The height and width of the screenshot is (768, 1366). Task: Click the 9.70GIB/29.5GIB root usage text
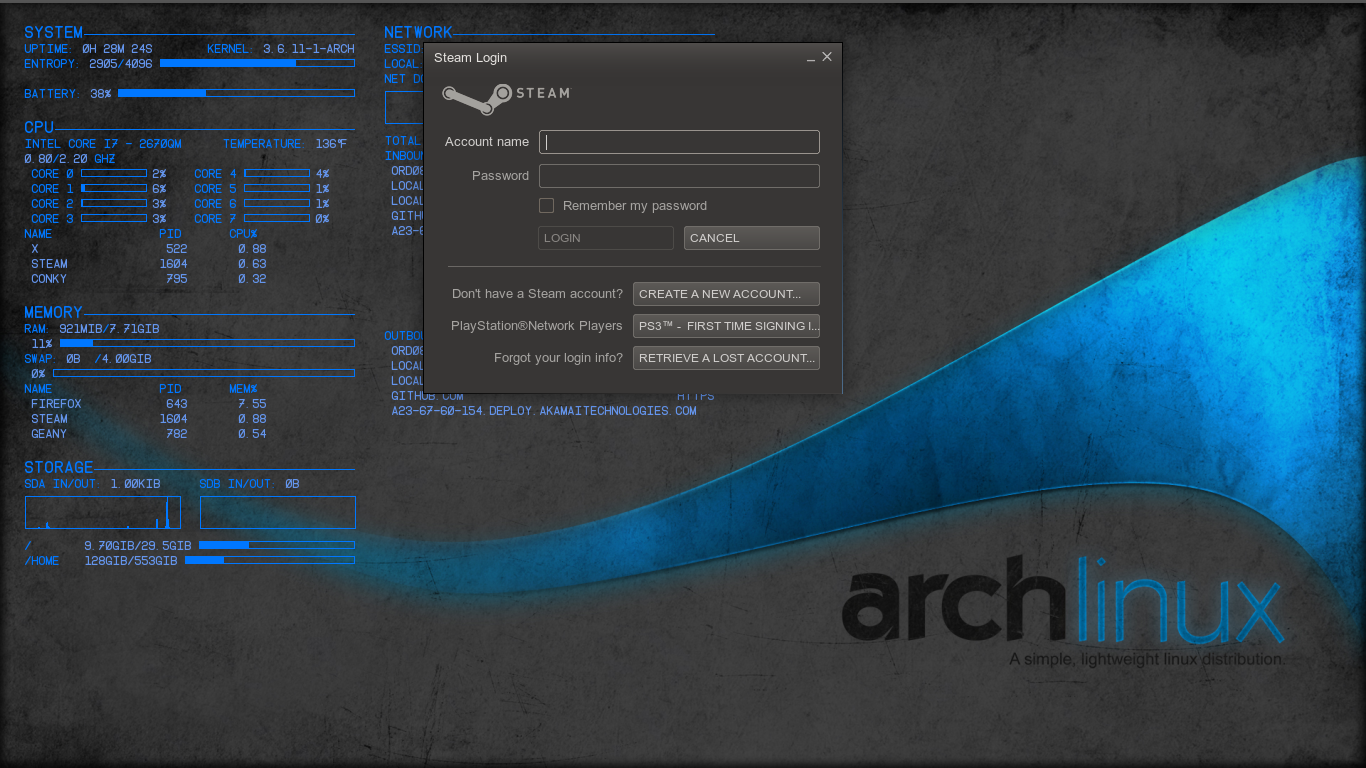(137, 546)
